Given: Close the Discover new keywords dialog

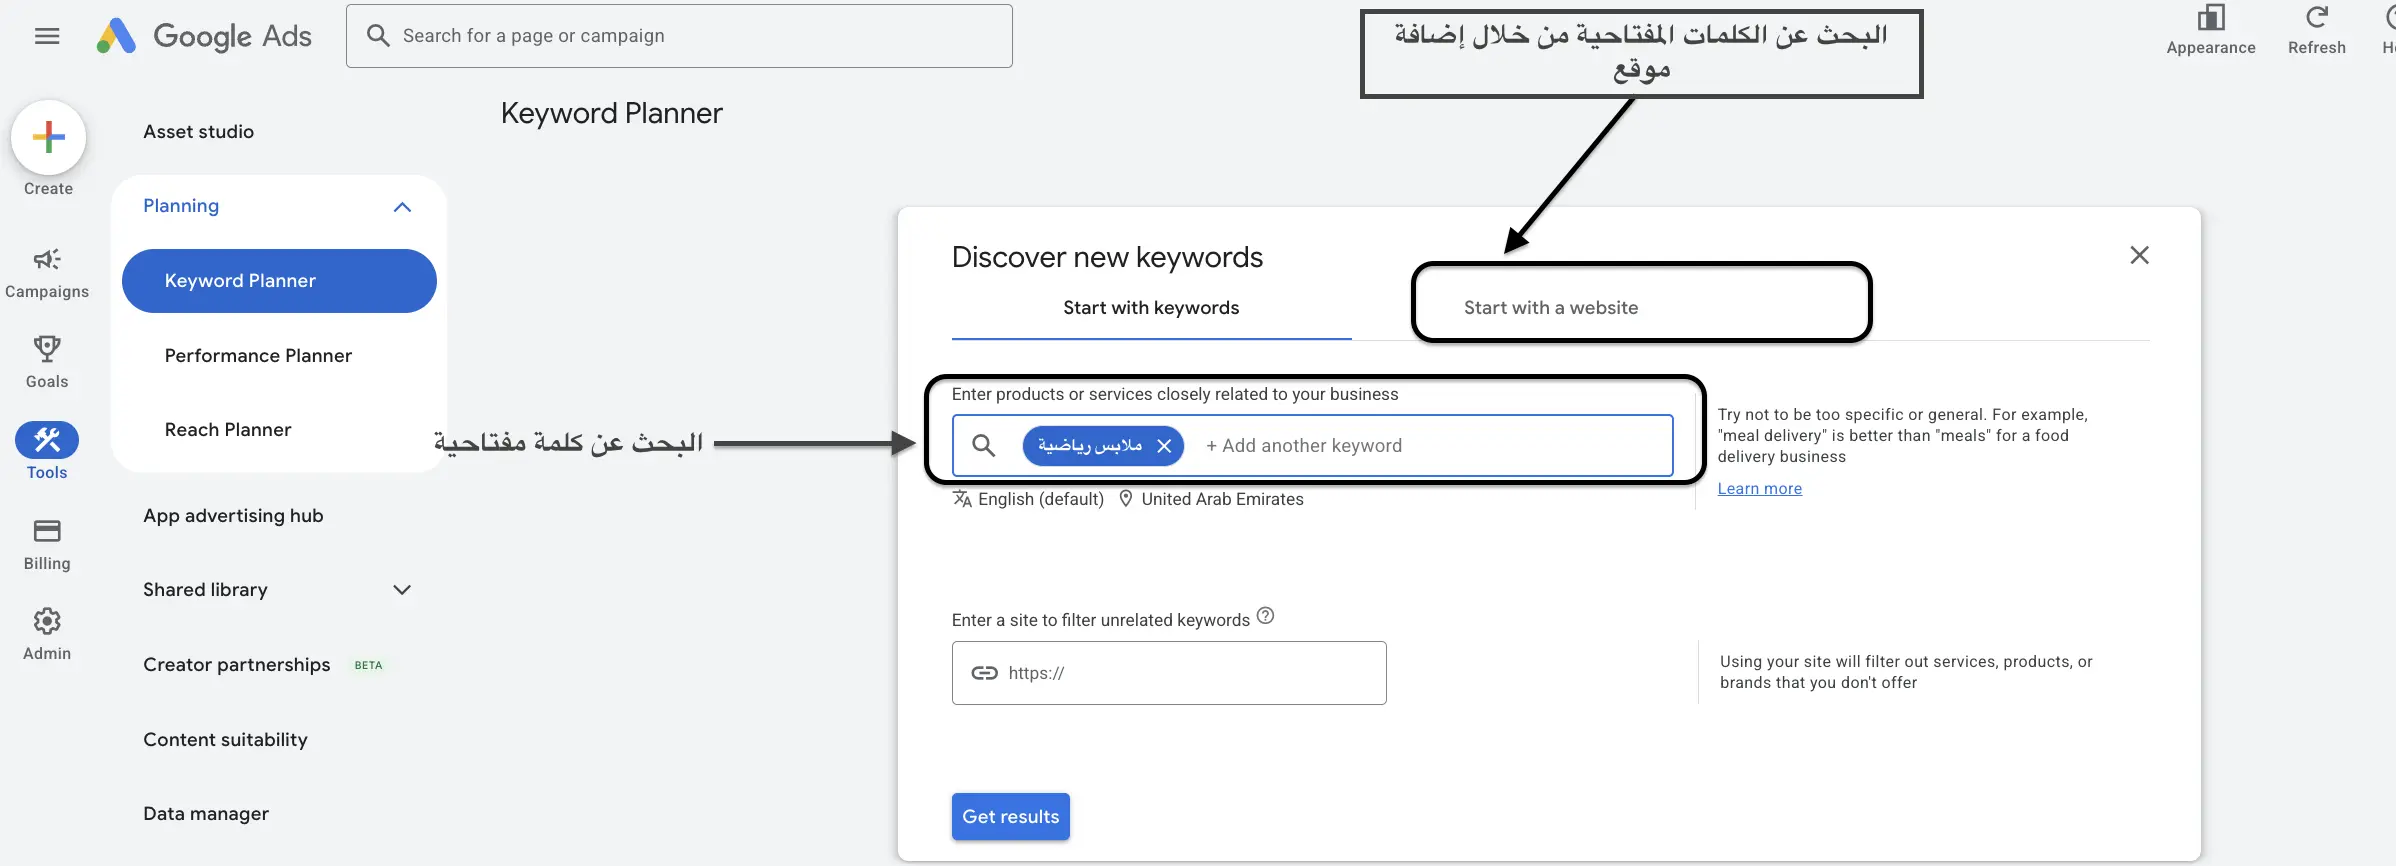Looking at the screenshot, I should tap(2139, 255).
